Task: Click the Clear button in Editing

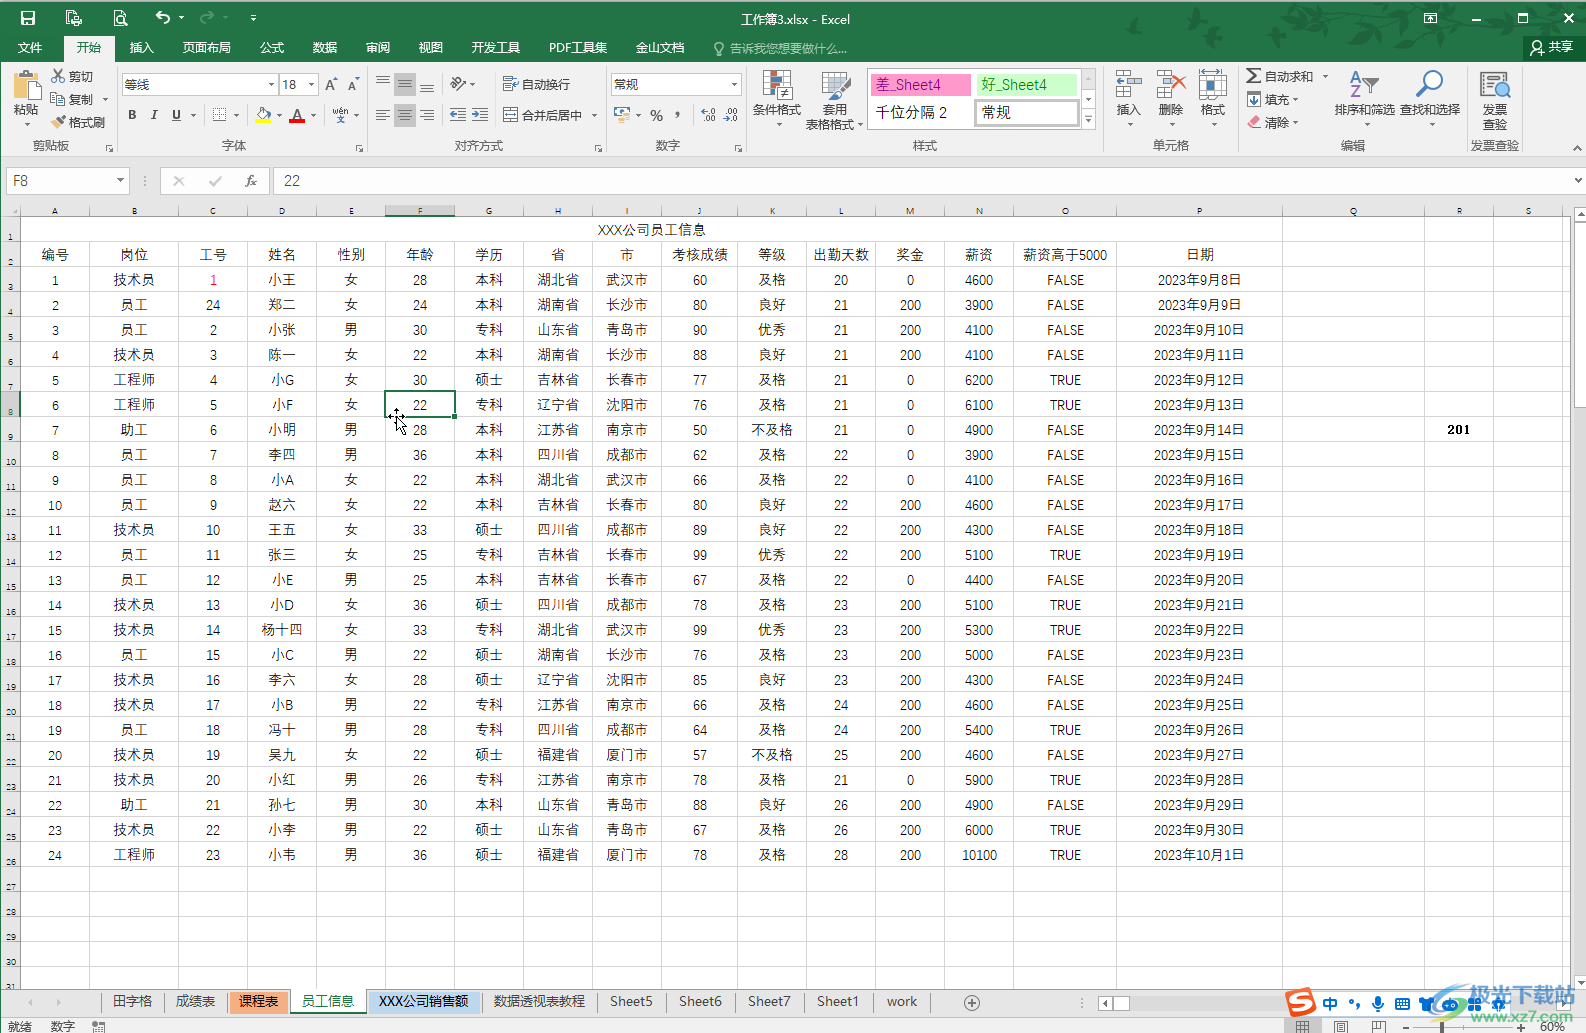Action: pos(1272,122)
